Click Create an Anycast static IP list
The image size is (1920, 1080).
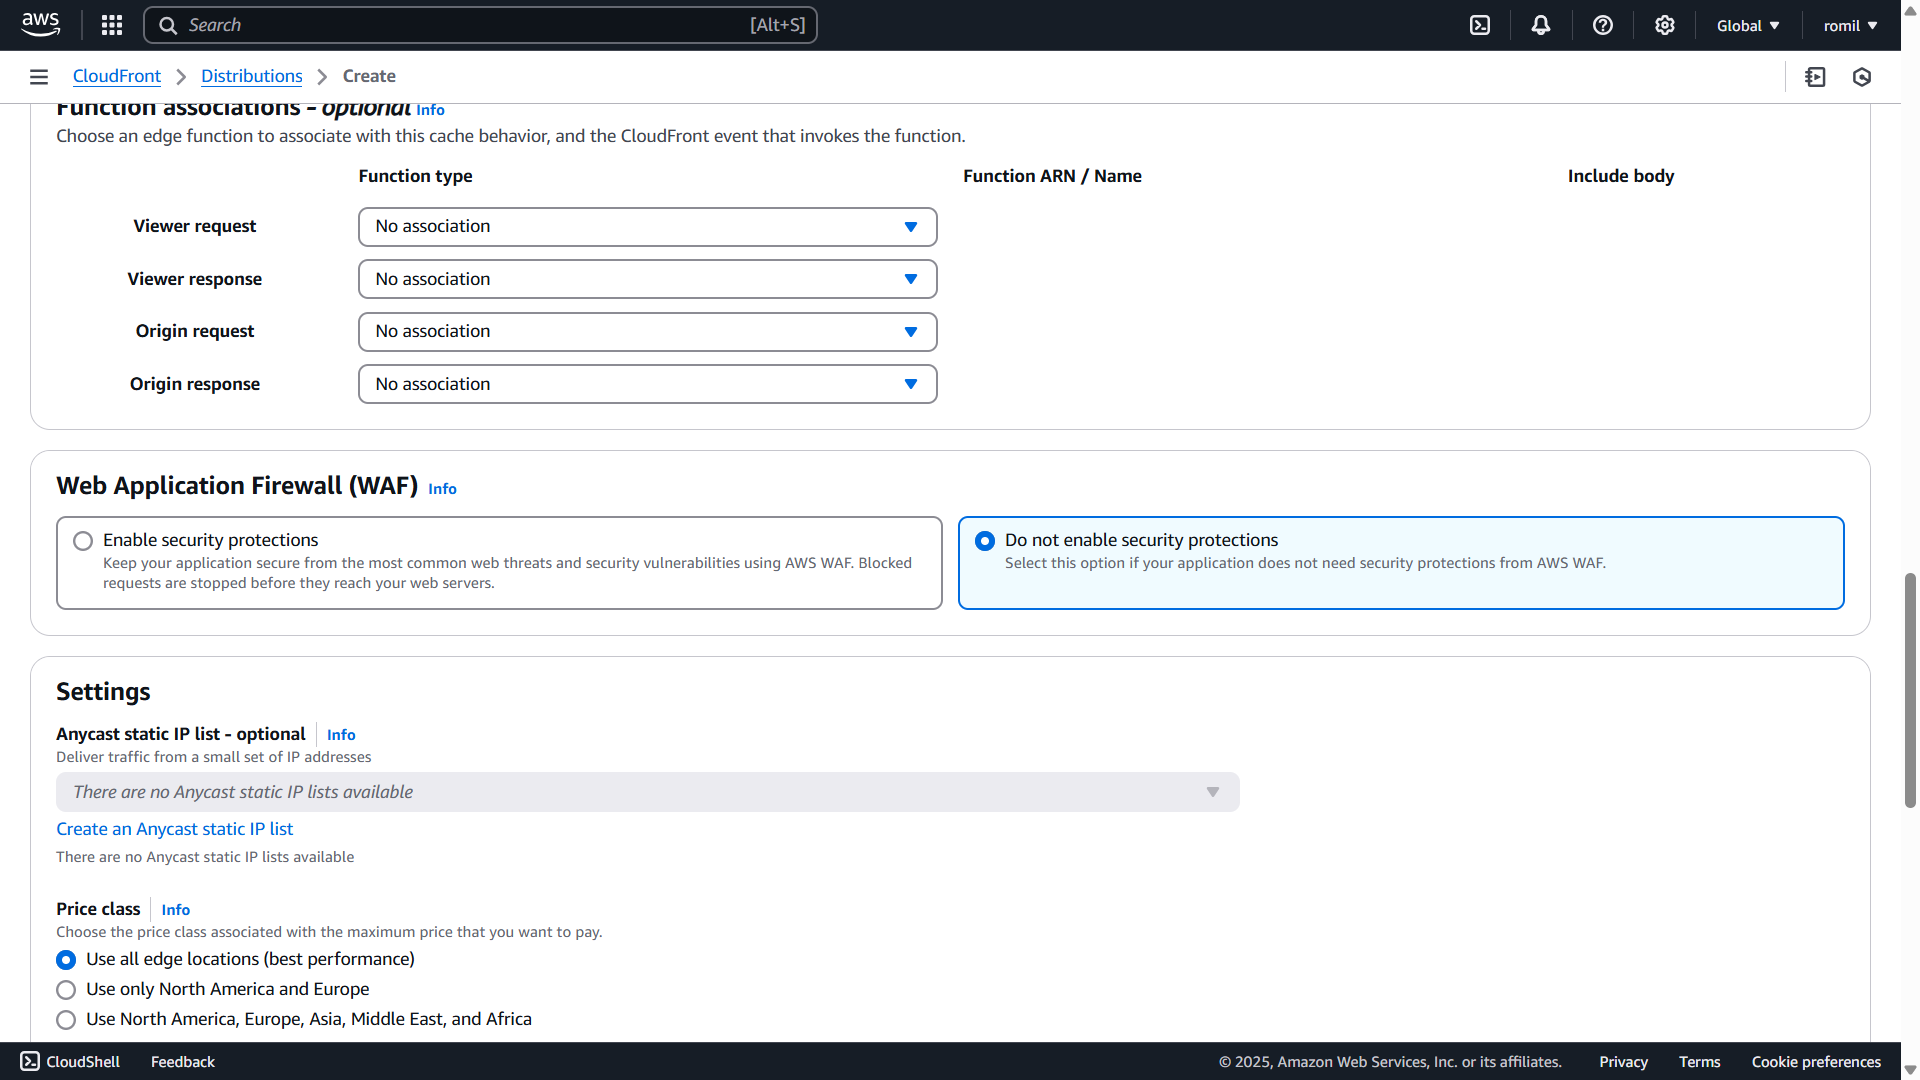click(175, 829)
